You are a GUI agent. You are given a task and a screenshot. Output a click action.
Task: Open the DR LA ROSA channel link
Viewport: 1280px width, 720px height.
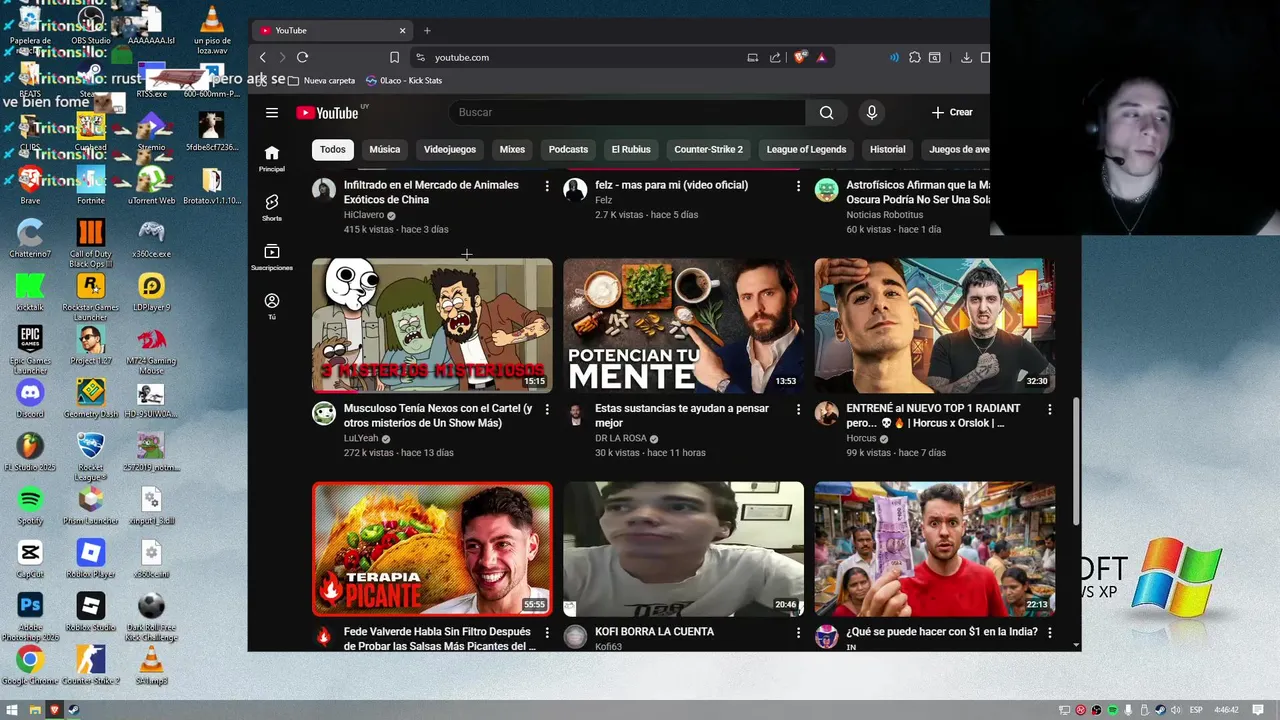[x=621, y=438]
